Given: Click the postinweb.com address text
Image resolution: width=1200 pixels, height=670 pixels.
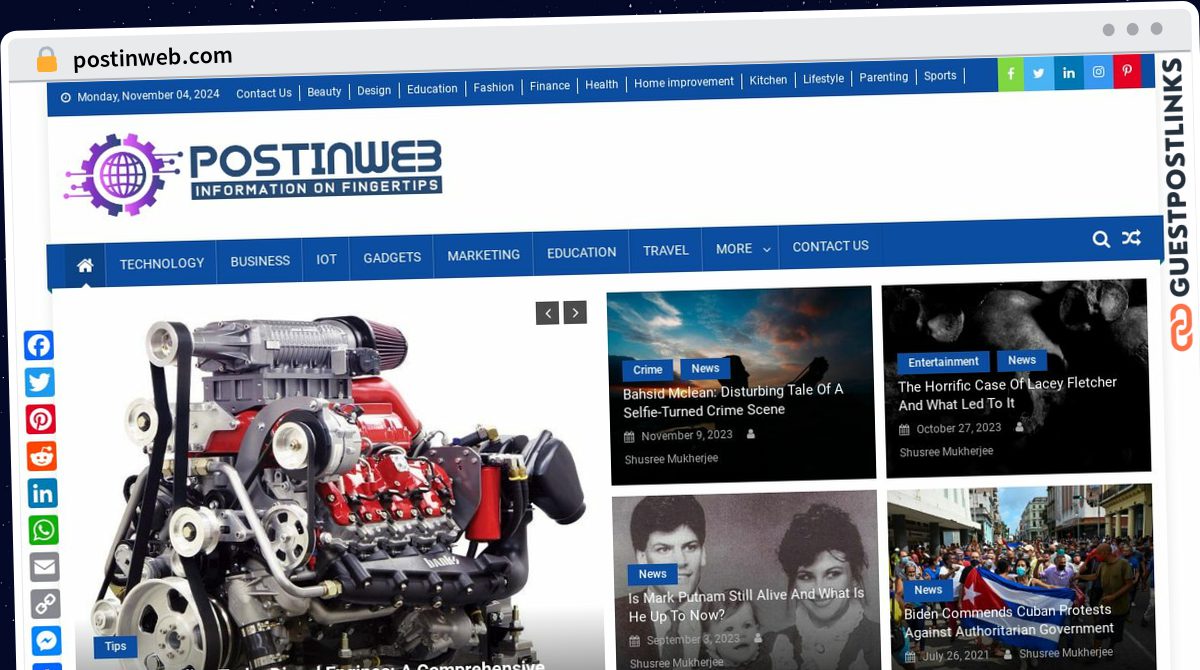Looking at the screenshot, I should coord(152,57).
